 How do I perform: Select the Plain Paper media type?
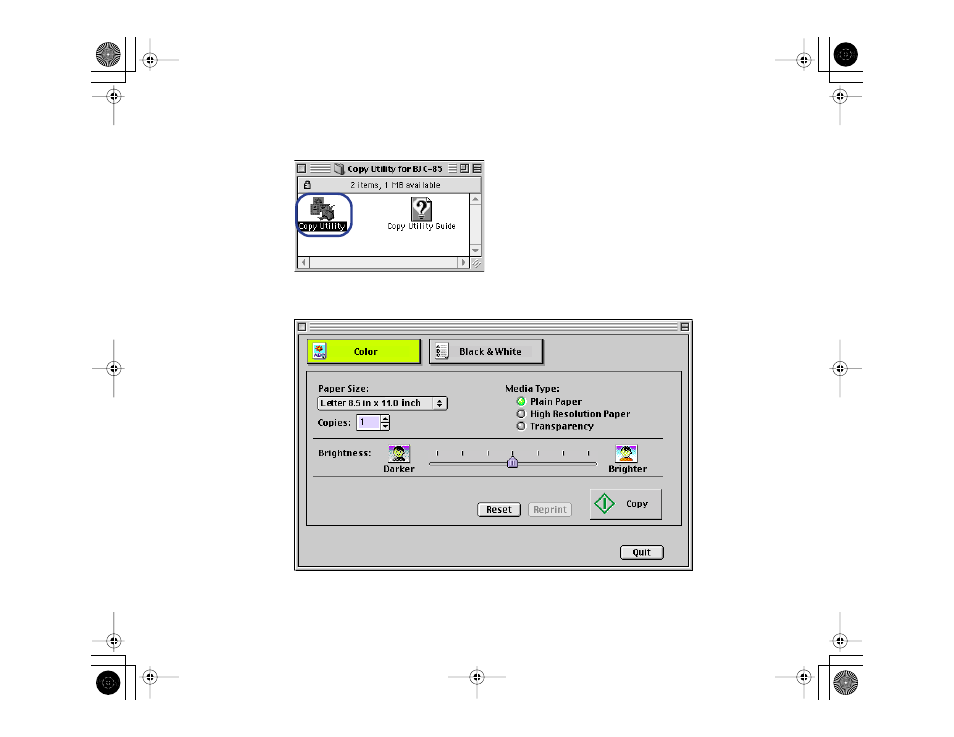tap(521, 402)
